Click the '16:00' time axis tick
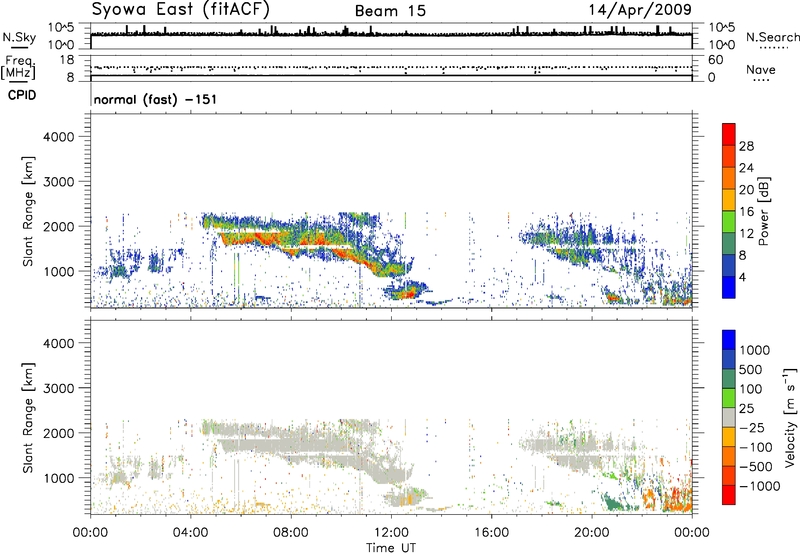800x554 pixels. [x=491, y=533]
